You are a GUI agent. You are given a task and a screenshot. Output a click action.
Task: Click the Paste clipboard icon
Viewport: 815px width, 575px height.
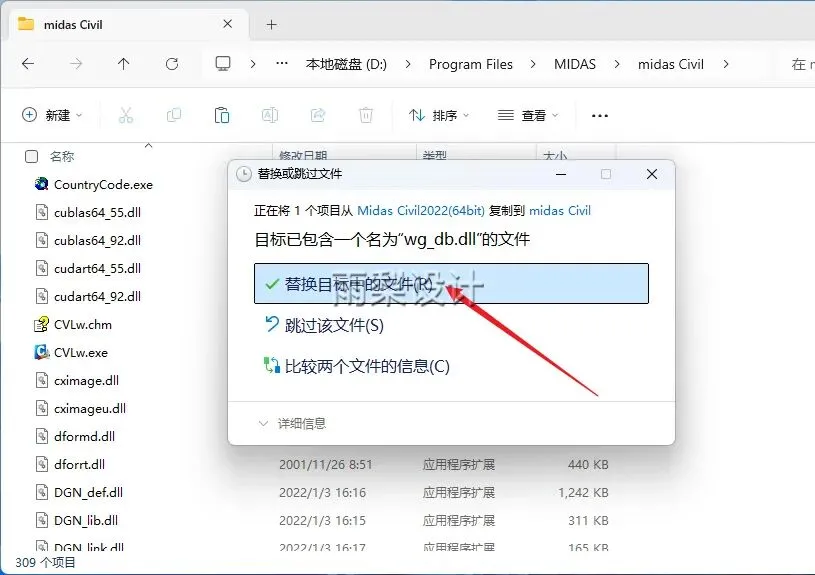222,115
